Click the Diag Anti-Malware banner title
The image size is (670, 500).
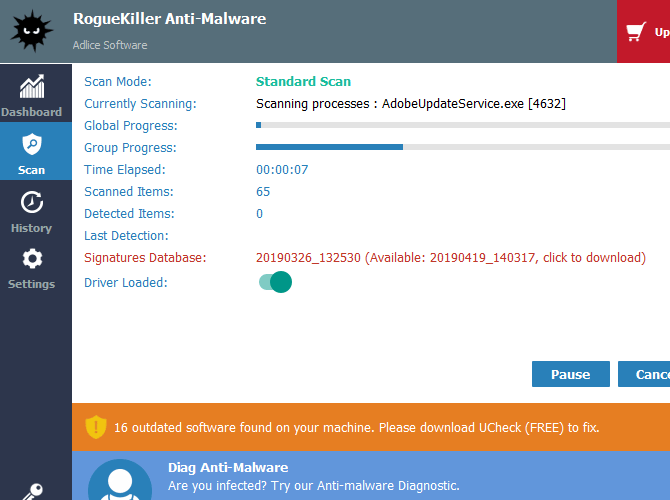(x=228, y=467)
